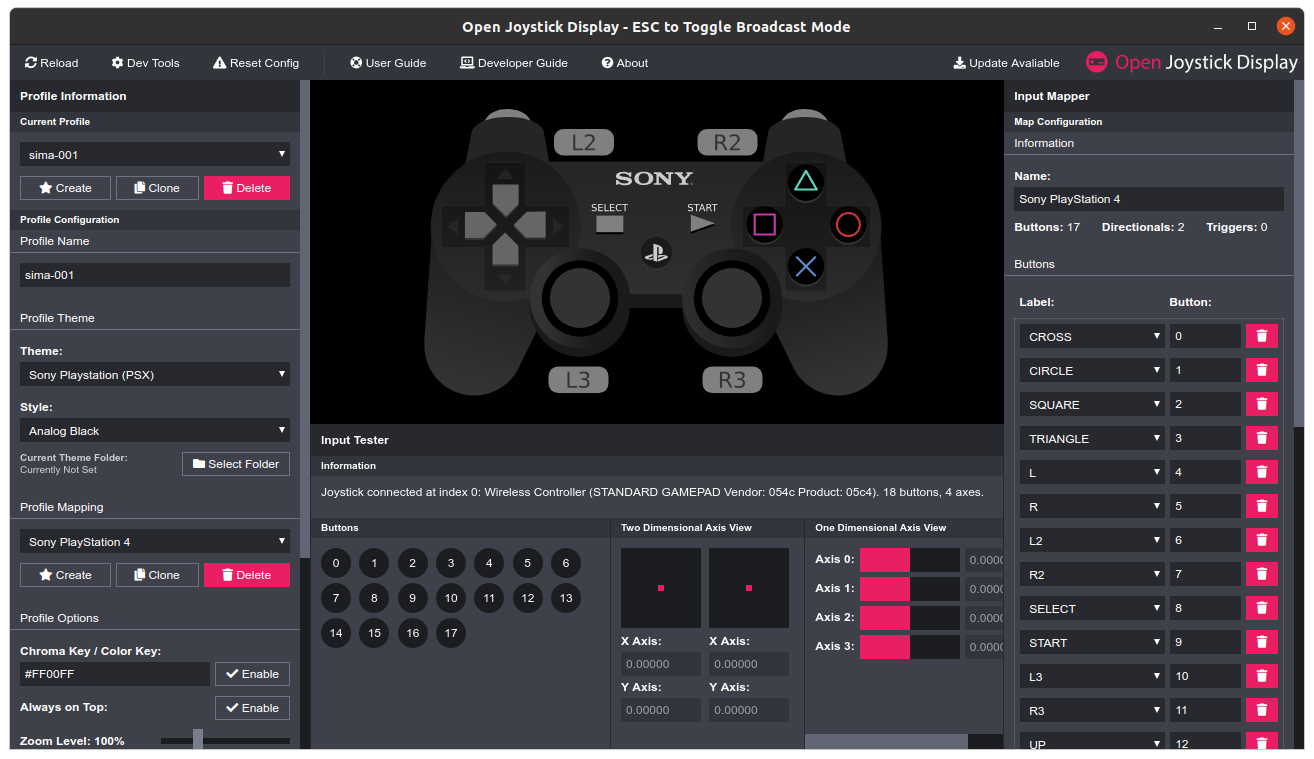Adjust the Zoom Level slider handle
The height and width of the screenshot is (759, 1314).
pyautogui.click(x=198, y=740)
